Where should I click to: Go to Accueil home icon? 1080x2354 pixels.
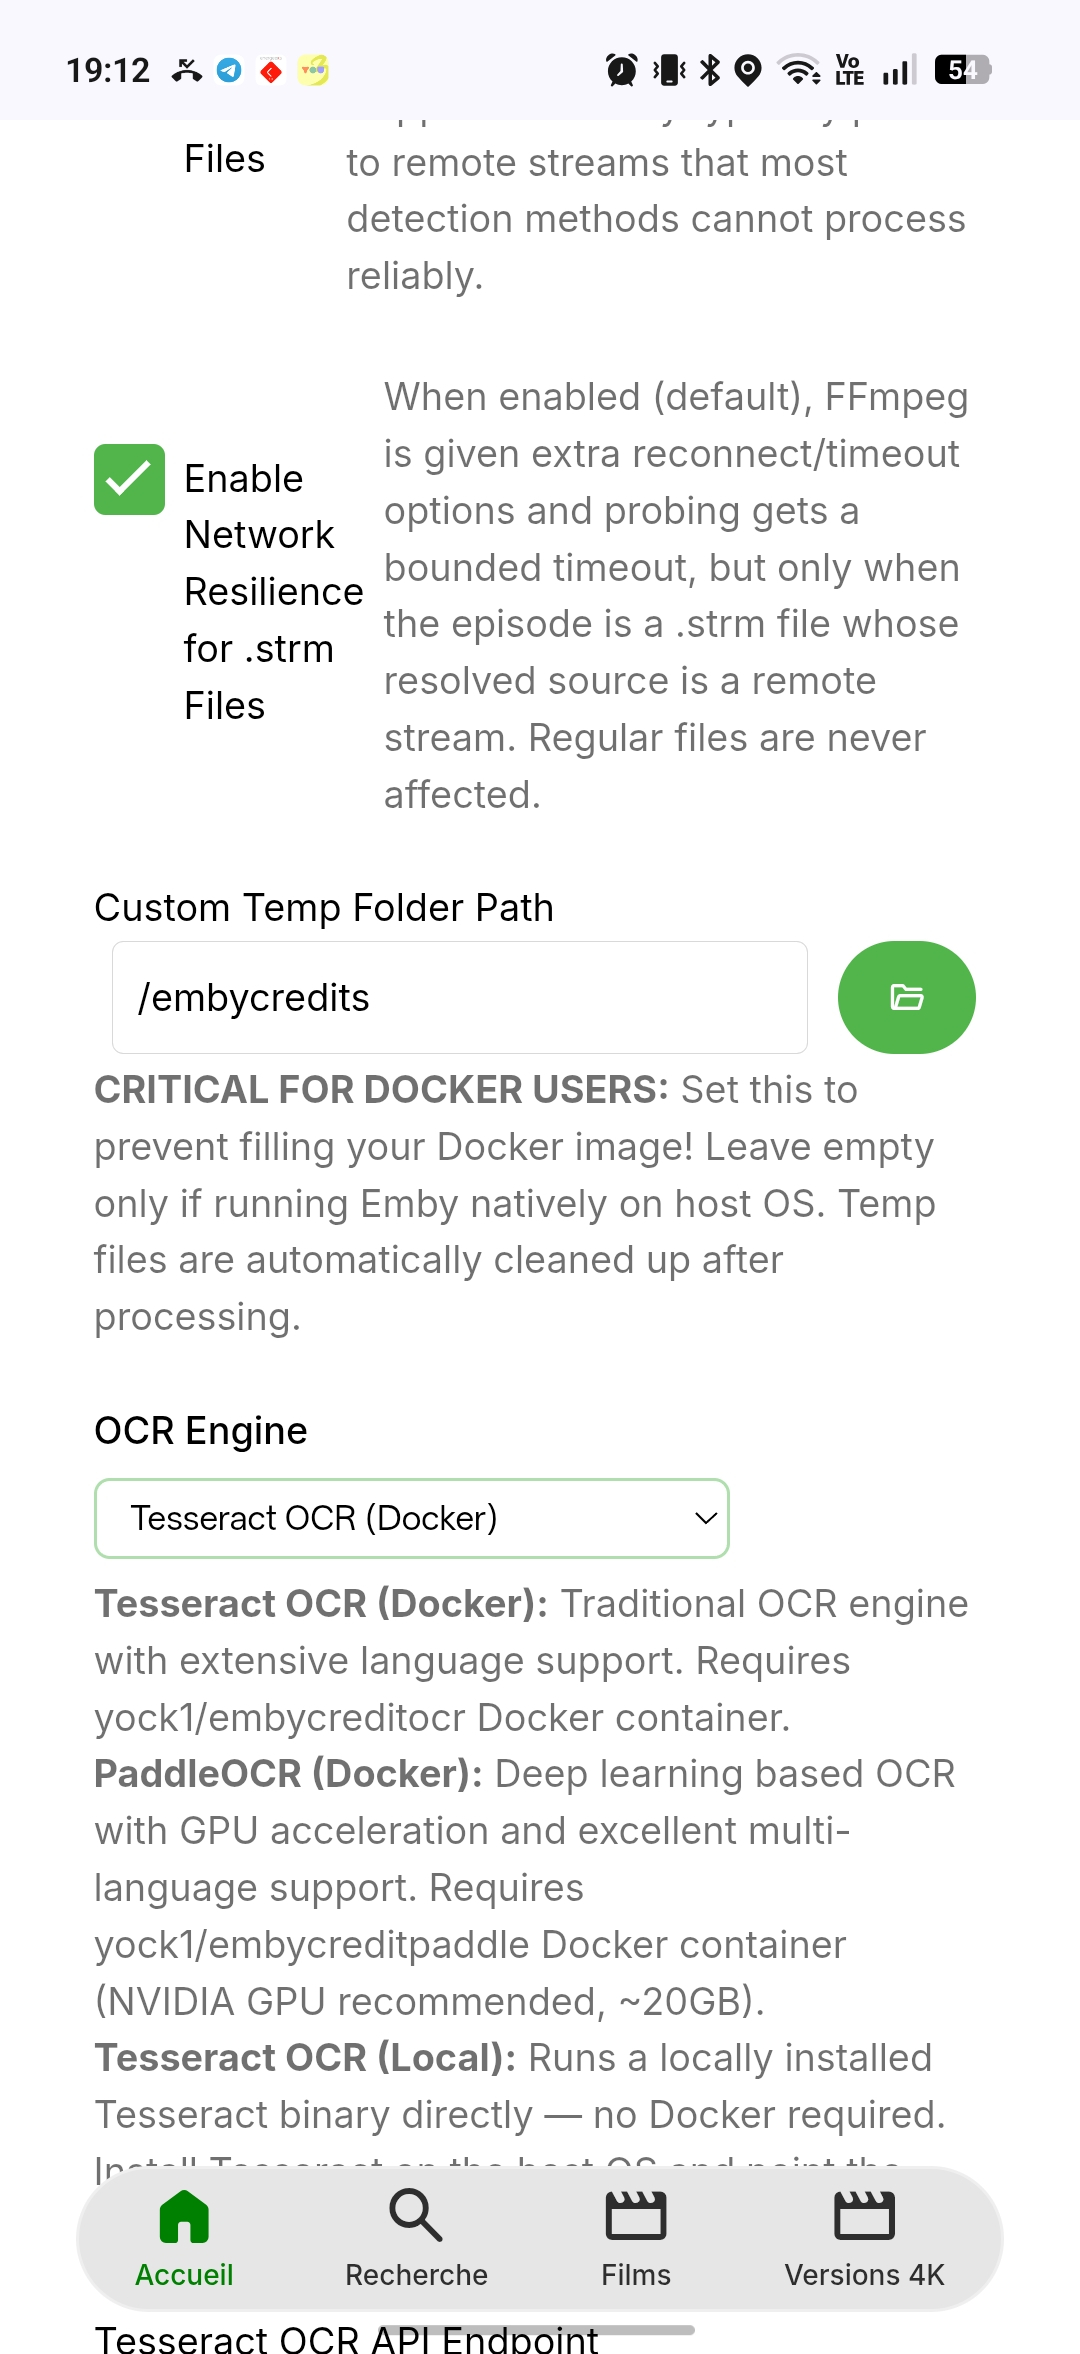pyautogui.click(x=184, y=2216)
